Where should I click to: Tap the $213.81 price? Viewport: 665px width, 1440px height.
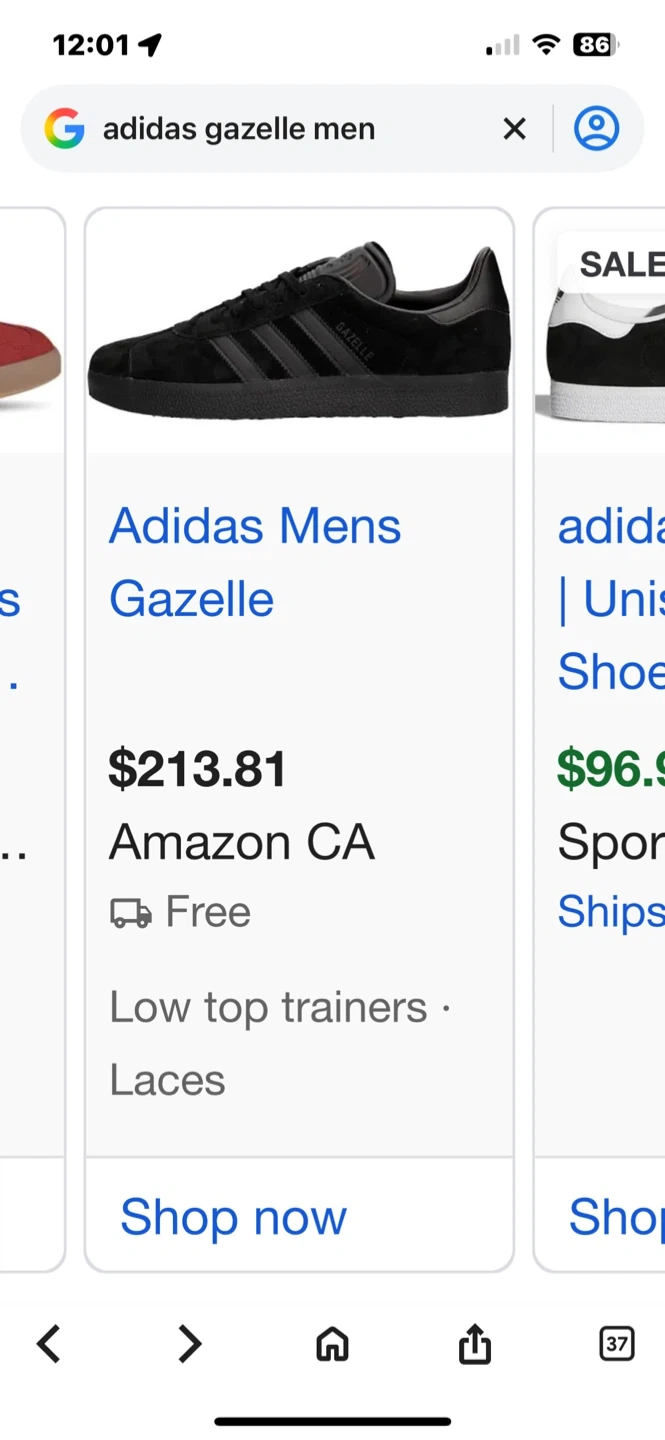point(197,769)
